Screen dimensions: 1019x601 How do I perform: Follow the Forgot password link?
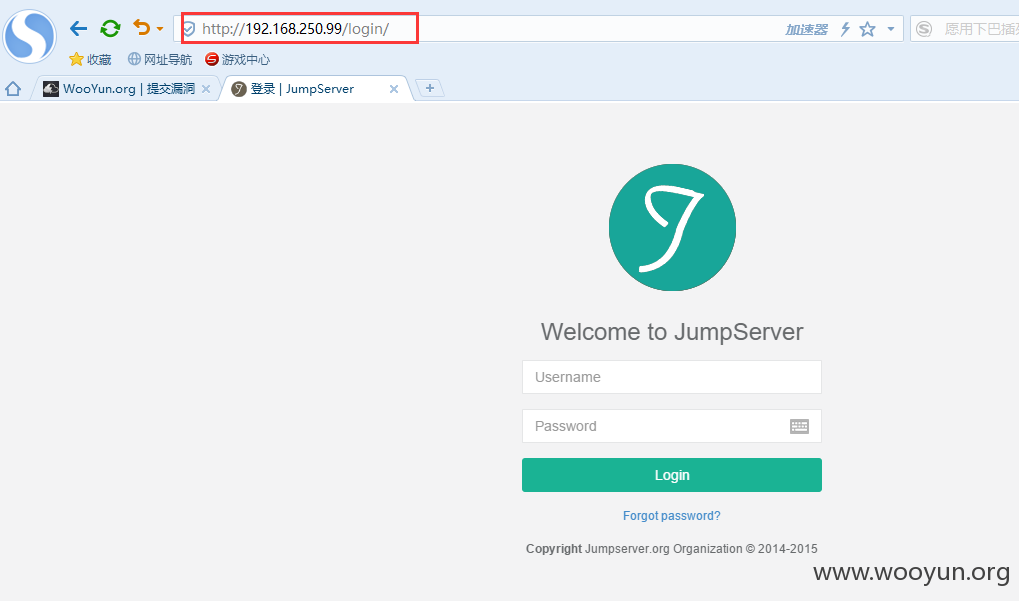pos(671,516)
